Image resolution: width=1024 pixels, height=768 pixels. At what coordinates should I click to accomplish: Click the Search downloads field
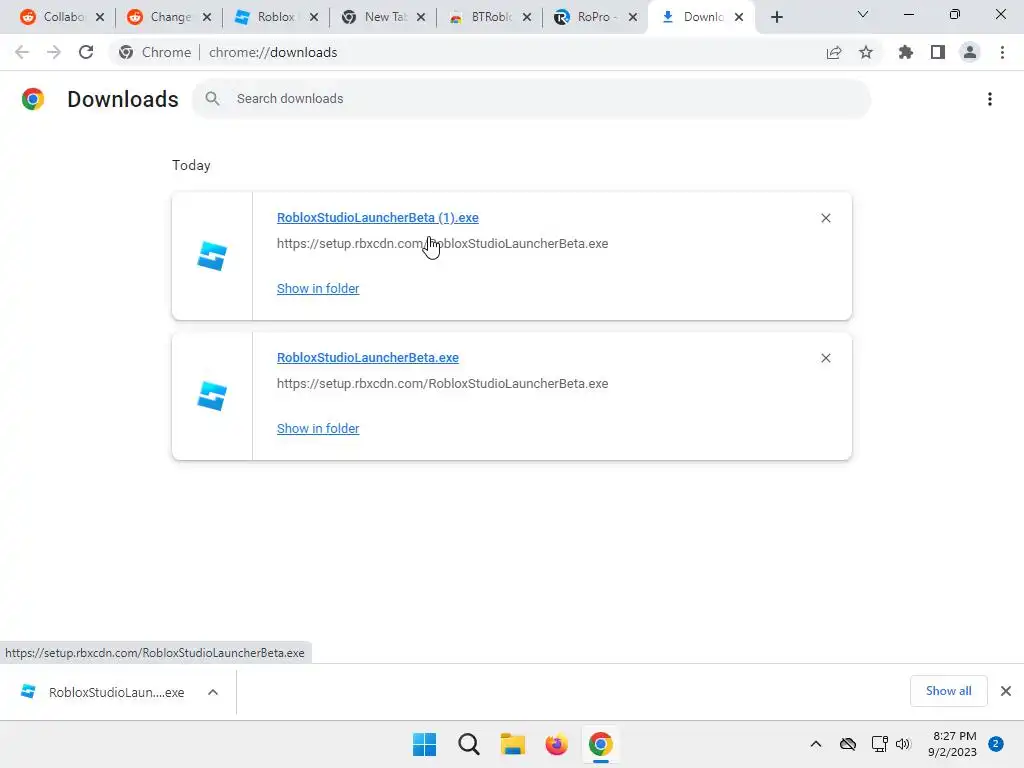coord(532,99)
